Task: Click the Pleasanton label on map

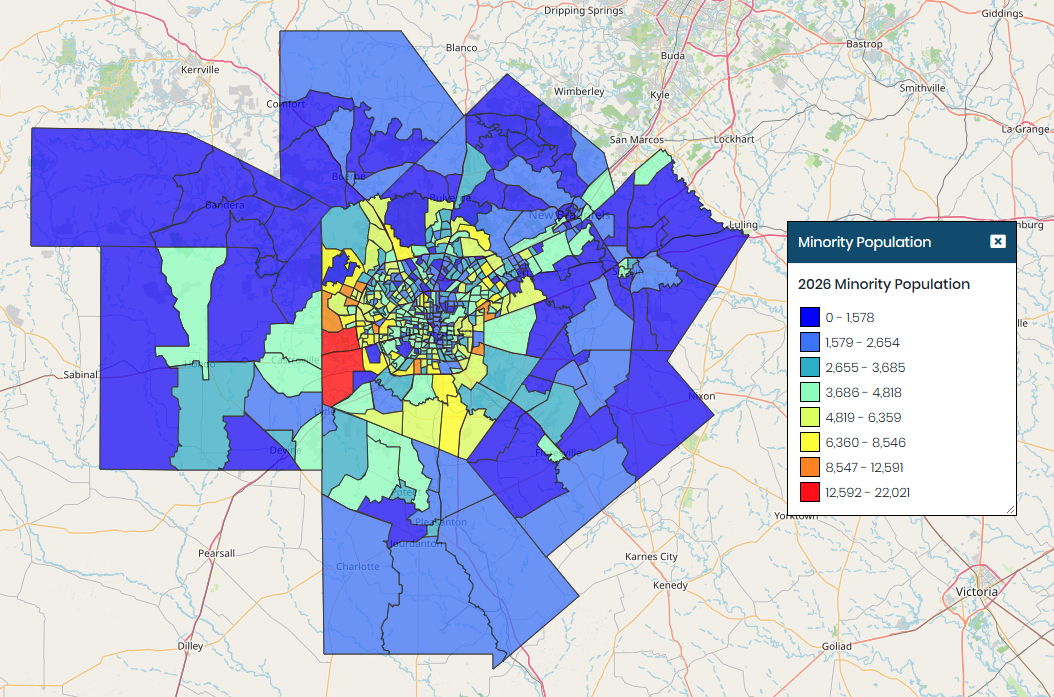Action: (x=441, y=522)
